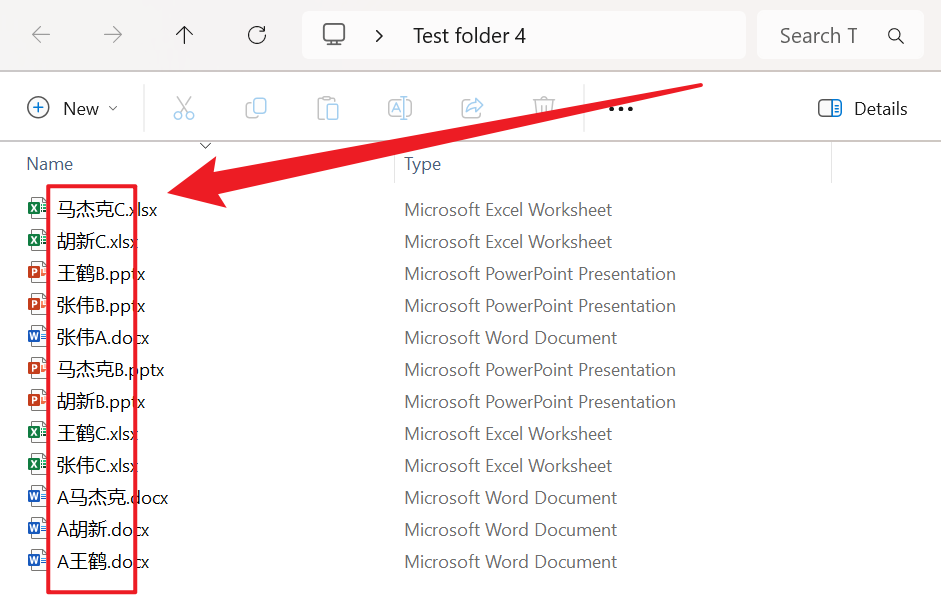Open the New item dropdown

click(x=72, y=108)
